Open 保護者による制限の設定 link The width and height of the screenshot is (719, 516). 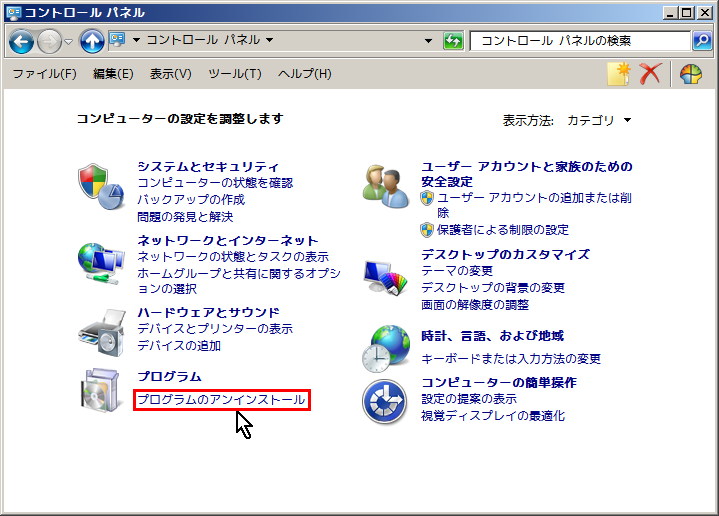[x=503, y=230]
